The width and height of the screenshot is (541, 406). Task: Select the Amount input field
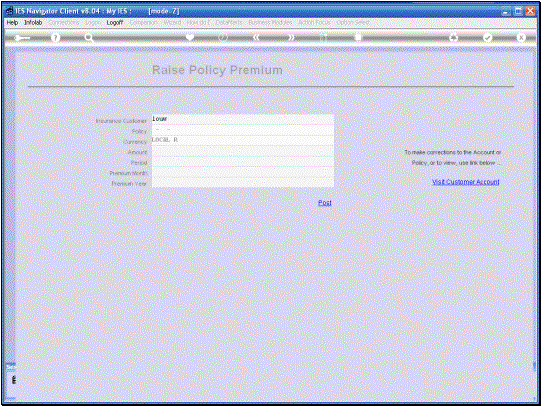click(x=243, y=151)
